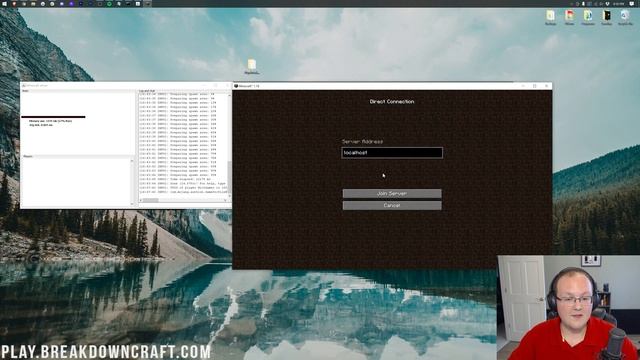Click the system tray clock
This screenshot has width=640, height=360.
coord(618,4)
